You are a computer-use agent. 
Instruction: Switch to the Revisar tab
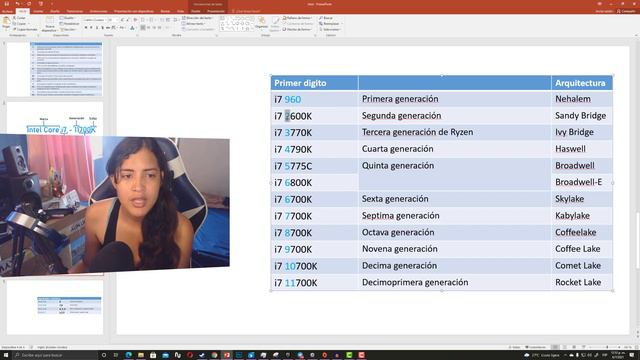coord(165,11)
